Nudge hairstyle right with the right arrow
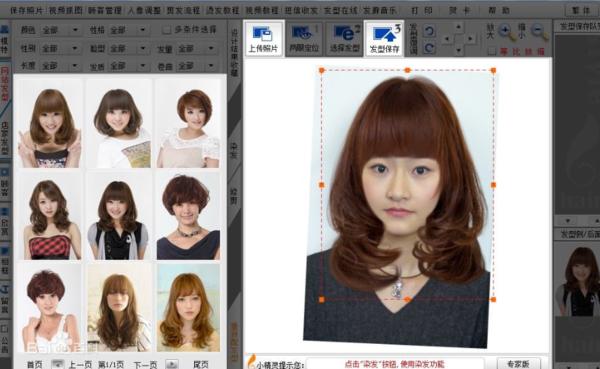The image size is (600, 369). tap(470, 38)
